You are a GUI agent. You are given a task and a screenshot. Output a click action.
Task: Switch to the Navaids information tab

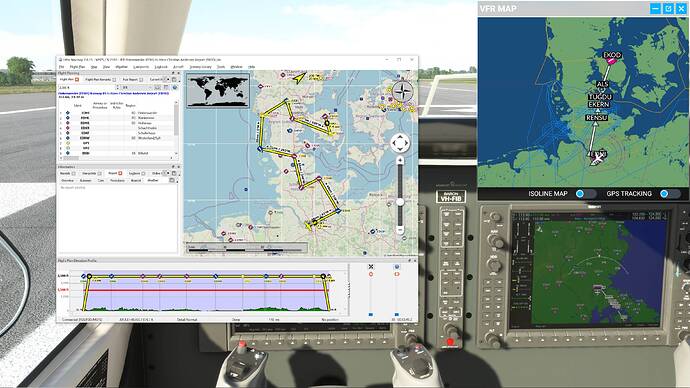pos(65,173)
